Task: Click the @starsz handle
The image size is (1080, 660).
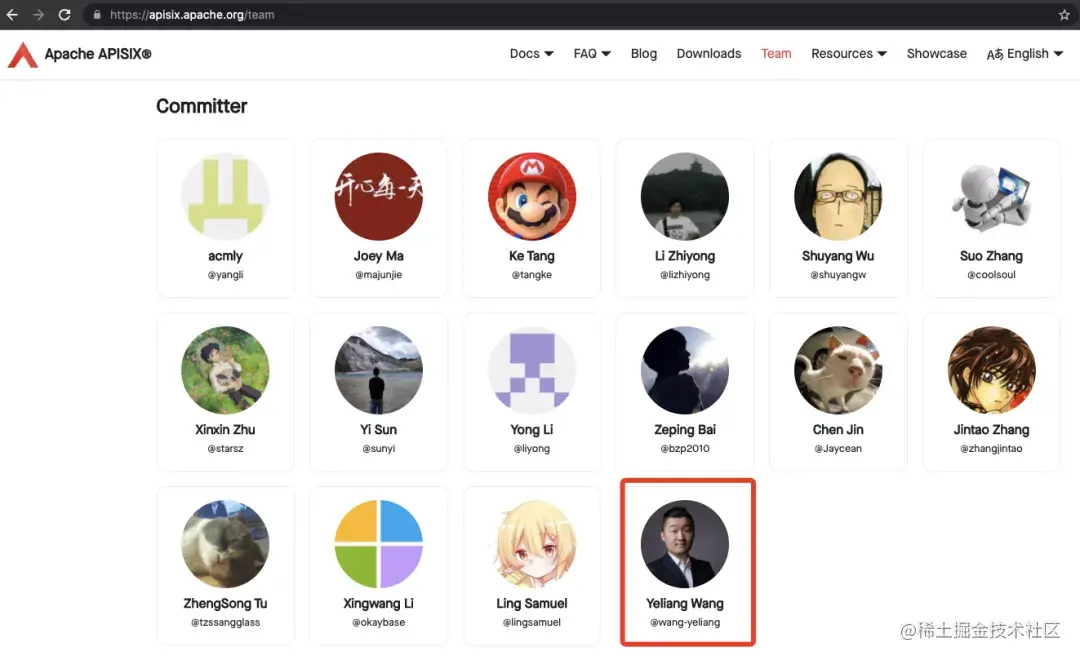Action: (225, 448)
